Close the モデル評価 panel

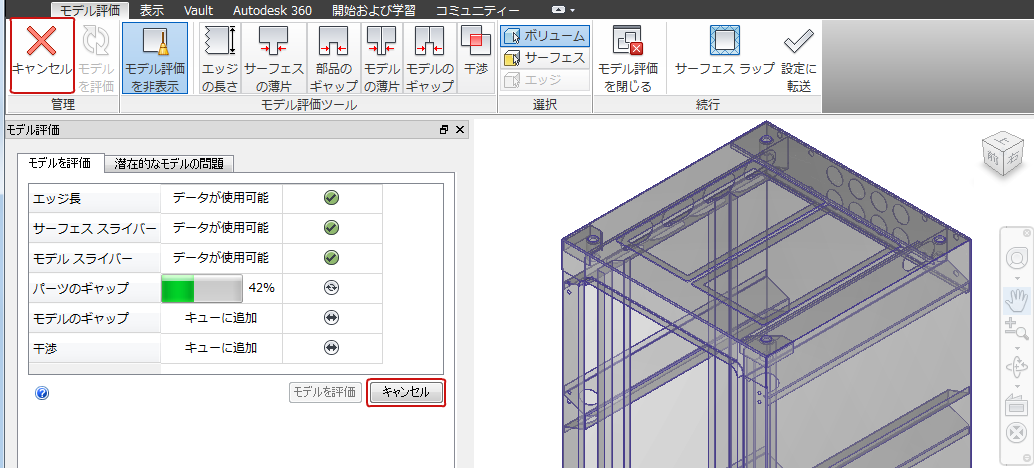click(x=460, y=130)
